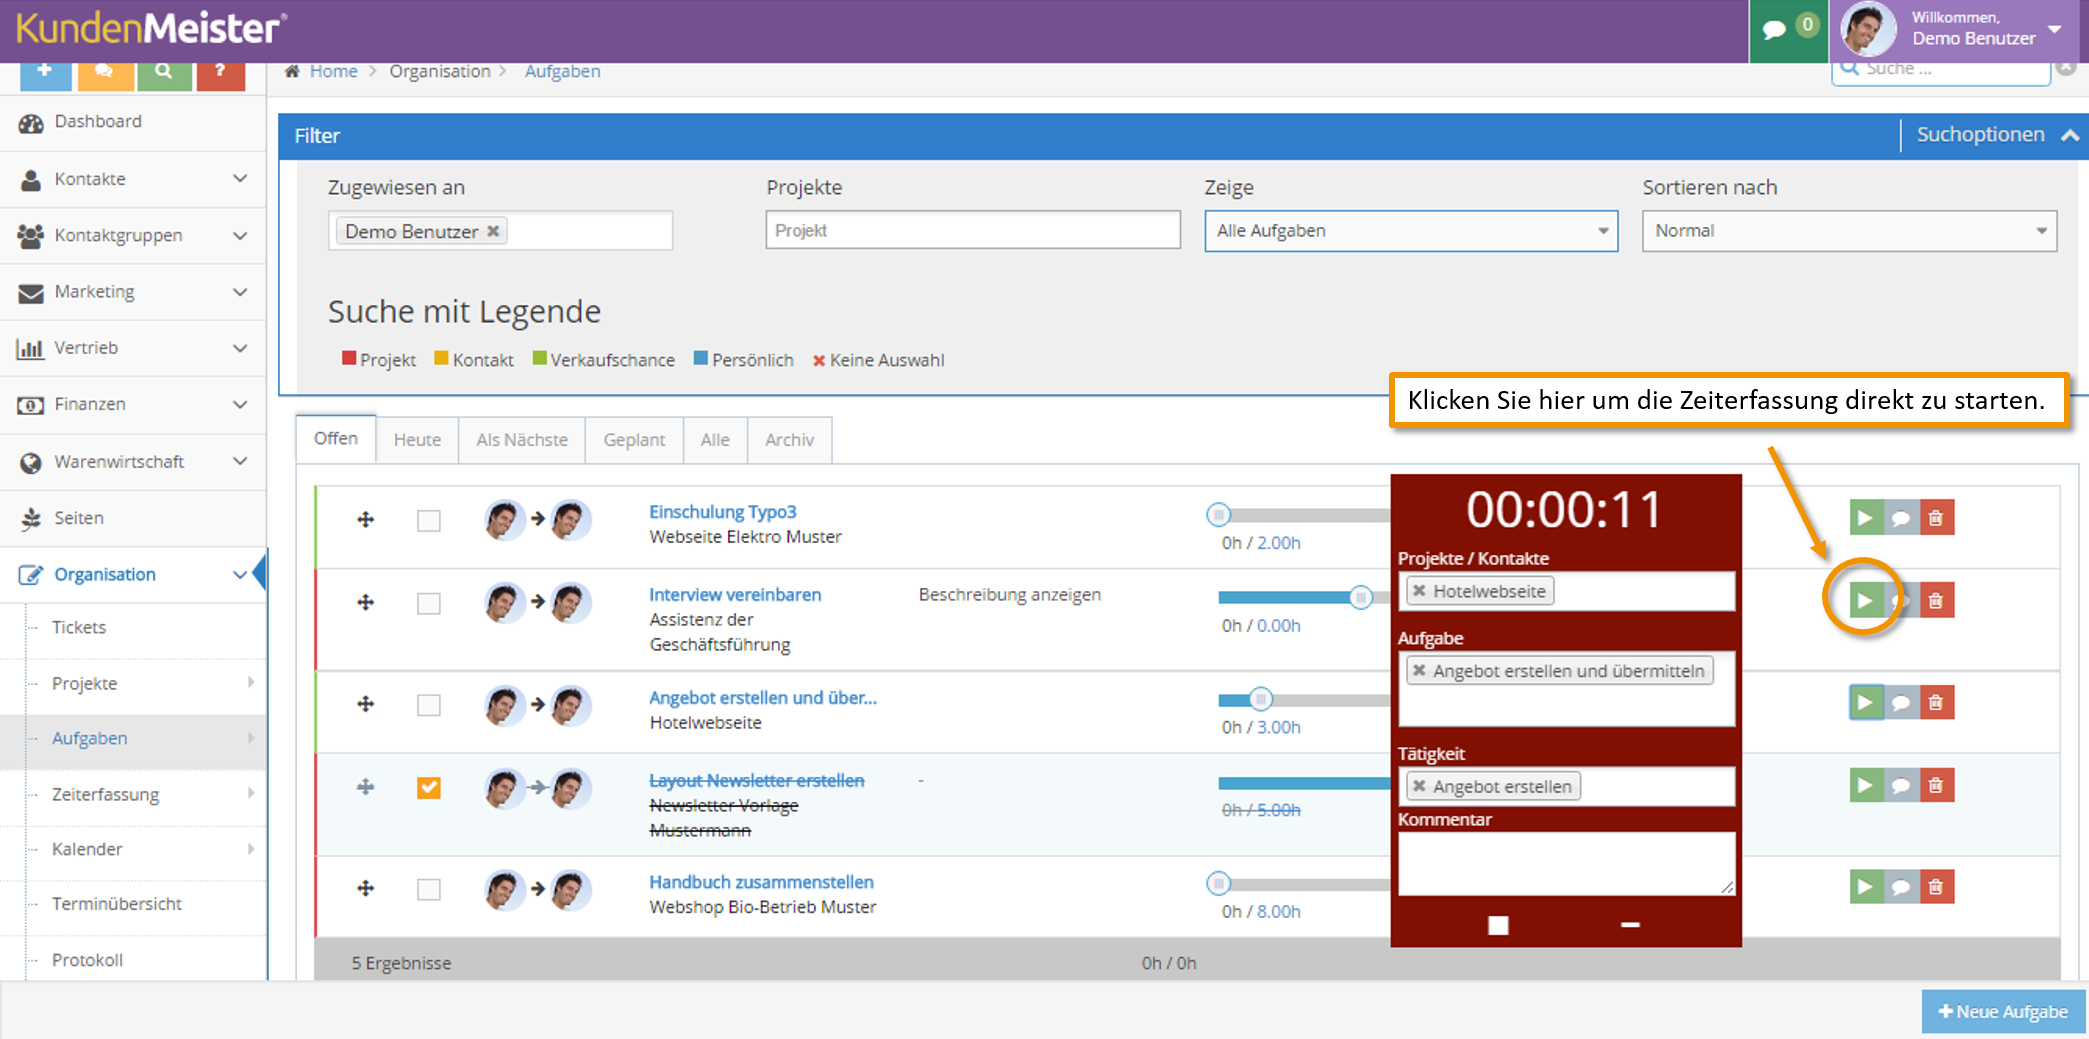Viewport: 2089px width, 1039px height.
Task: Switch to the Archiv tab
Action: click(789, 440)
